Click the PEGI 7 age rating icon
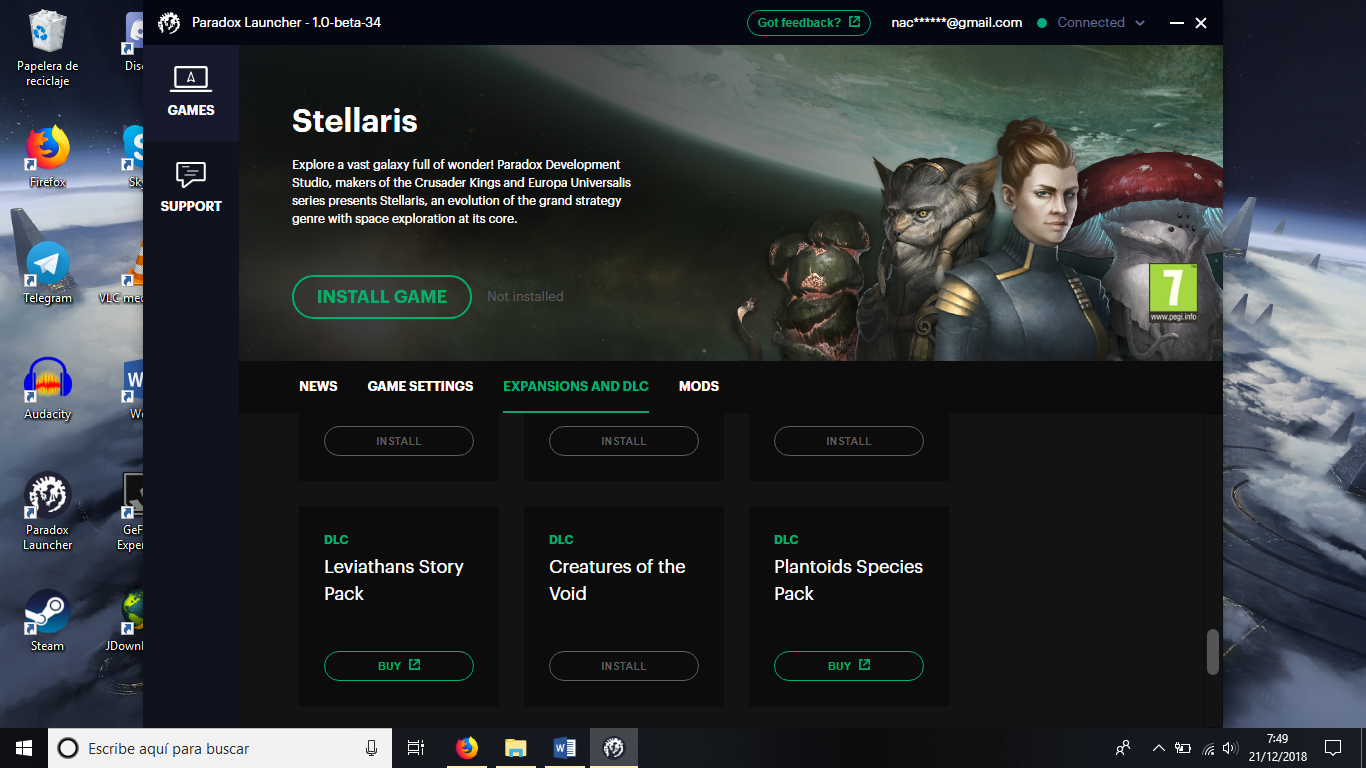This screenshot has width=1366, height=768. click(x=1172, y=293)
